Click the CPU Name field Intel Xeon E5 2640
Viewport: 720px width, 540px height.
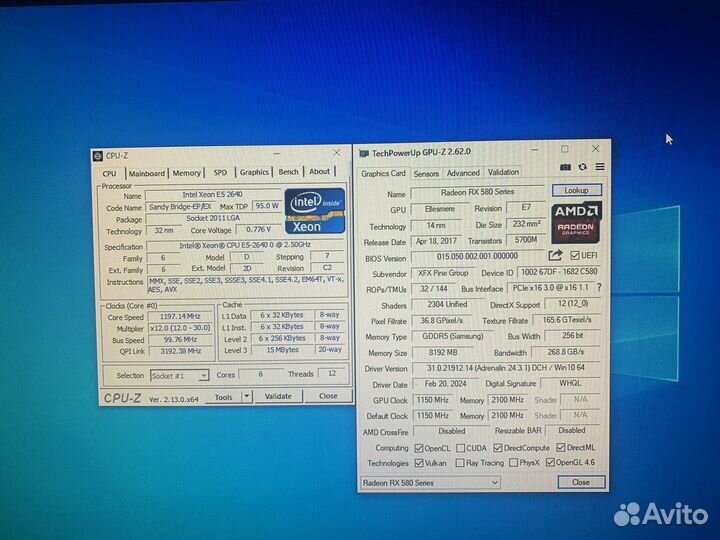(x=213, y=195)
